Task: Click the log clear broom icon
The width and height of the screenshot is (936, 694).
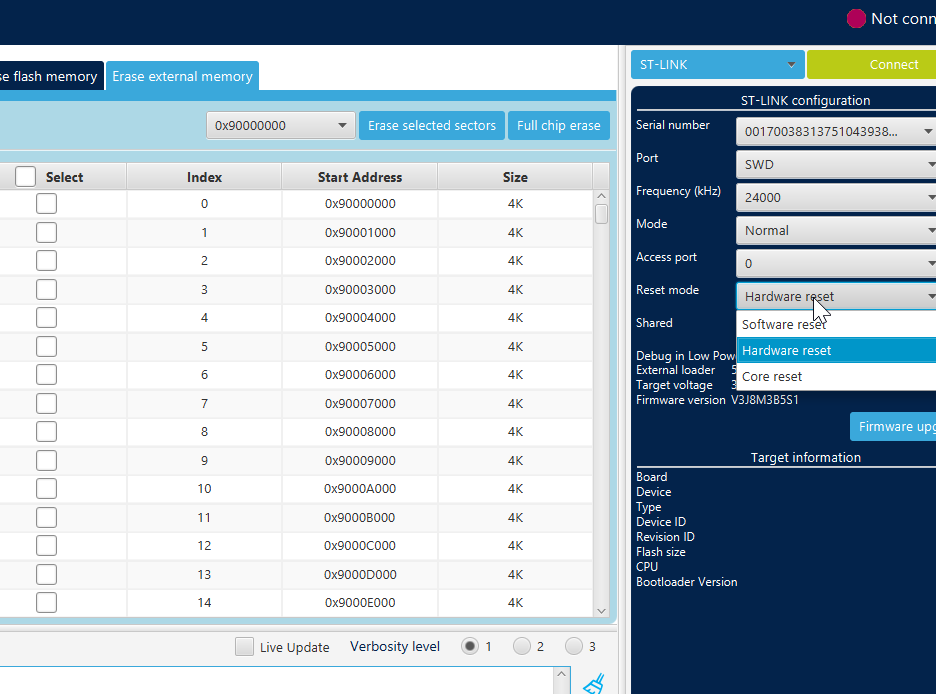Action: [594, 684]
